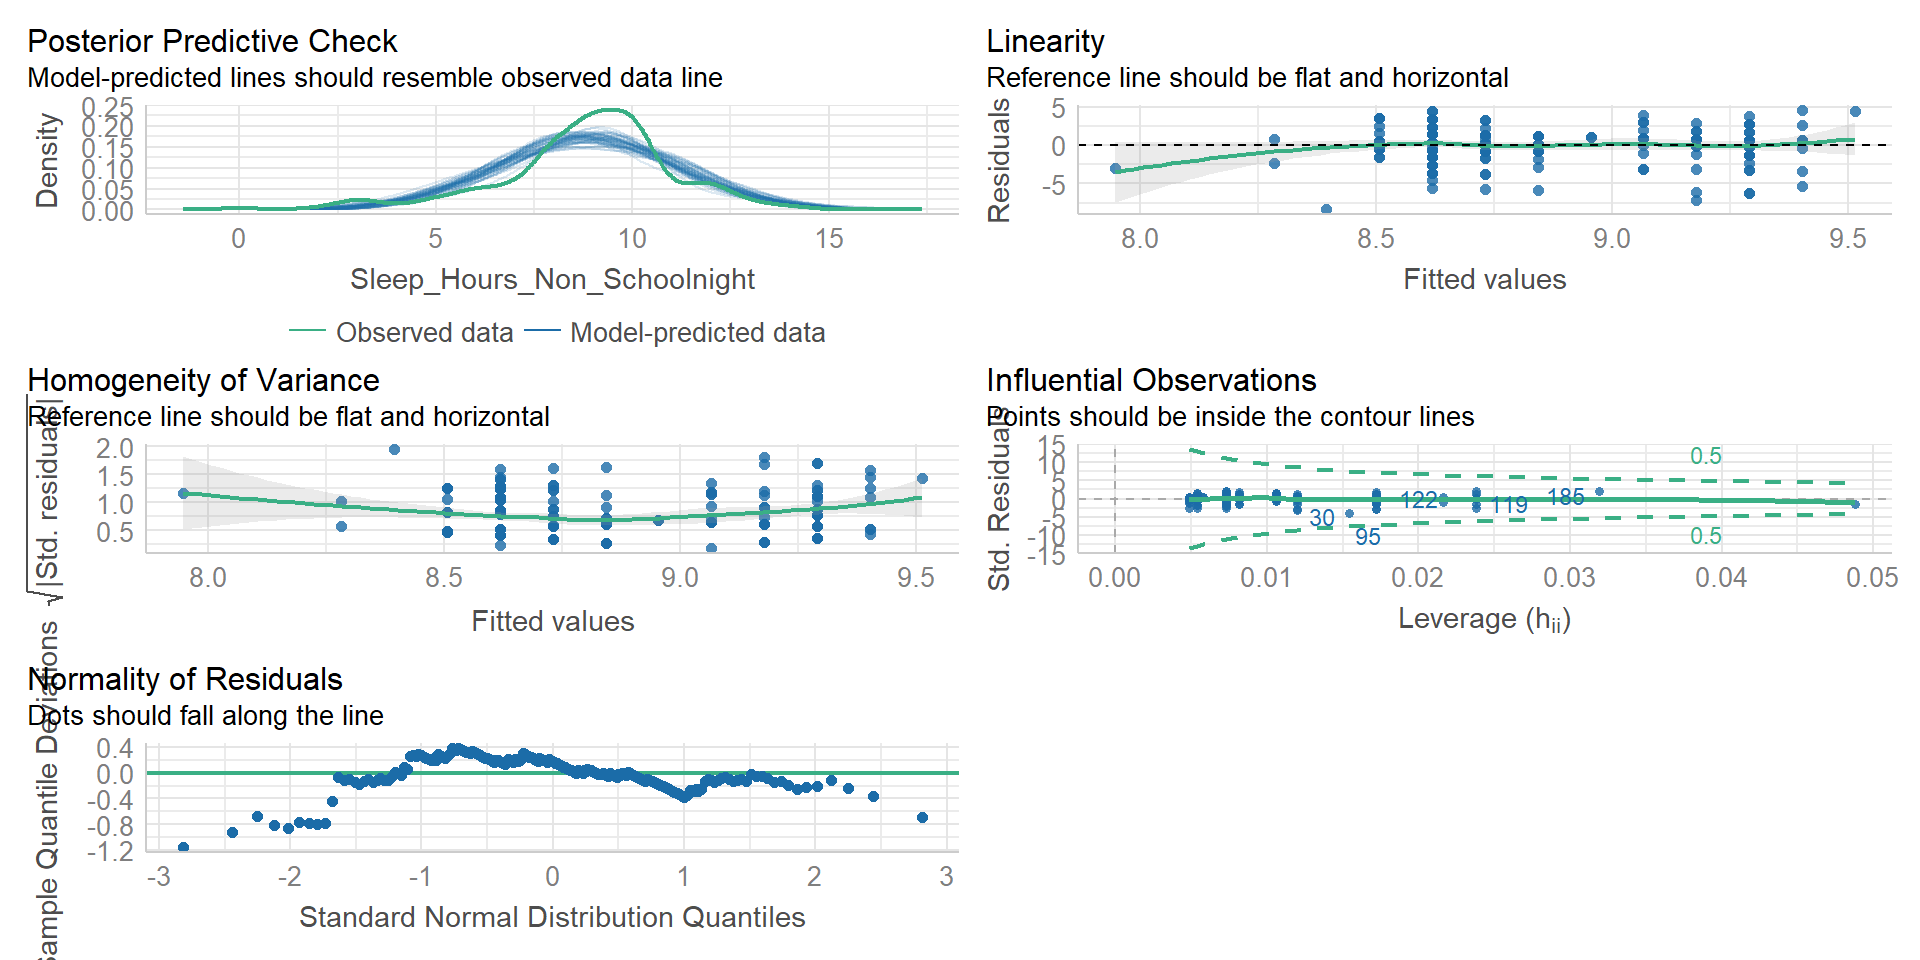Click the lower 0.5 contour line label
The width and height of the screenshot is (1920, 960).
click(x=1705, y=536)
